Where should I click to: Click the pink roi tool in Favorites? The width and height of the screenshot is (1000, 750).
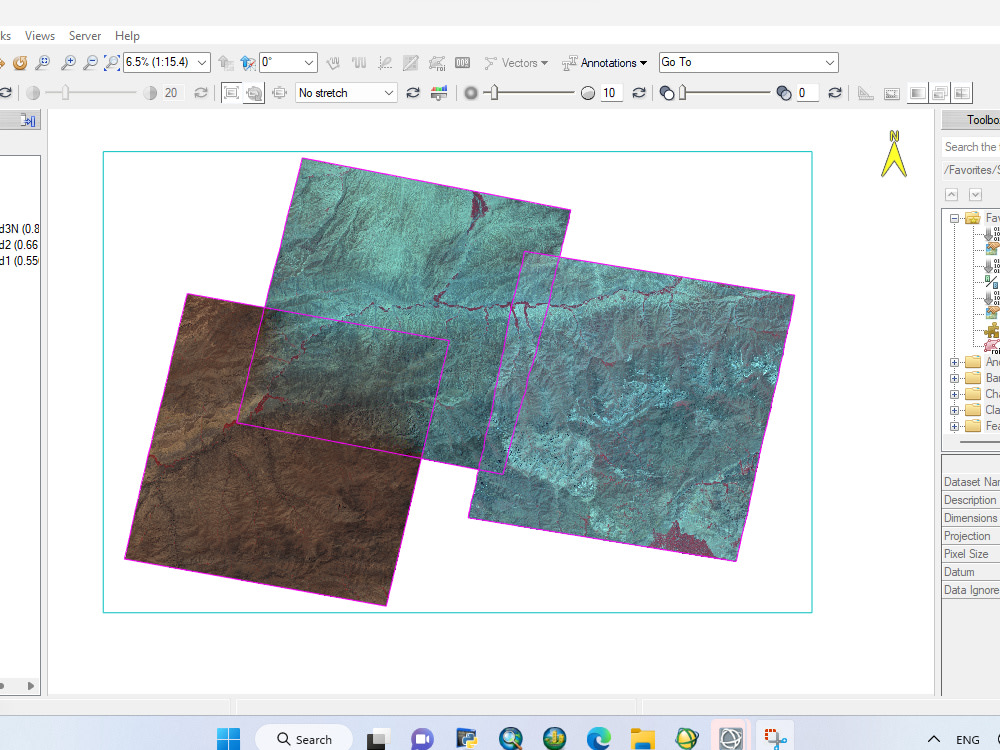992,346
